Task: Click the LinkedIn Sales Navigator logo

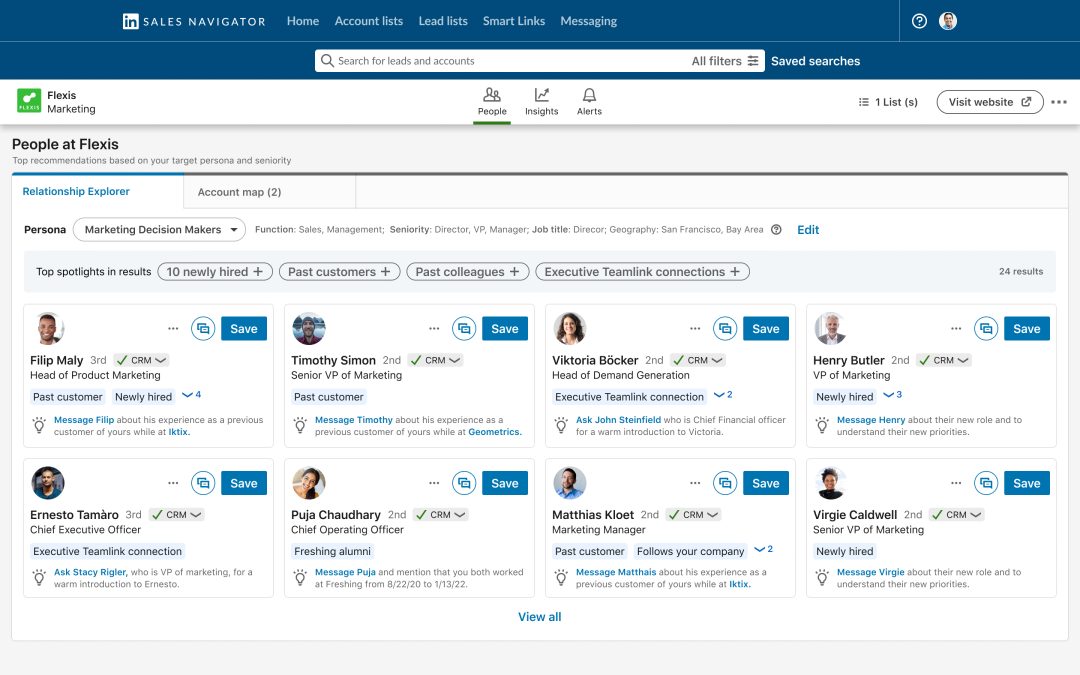Action: pos(194,21)
